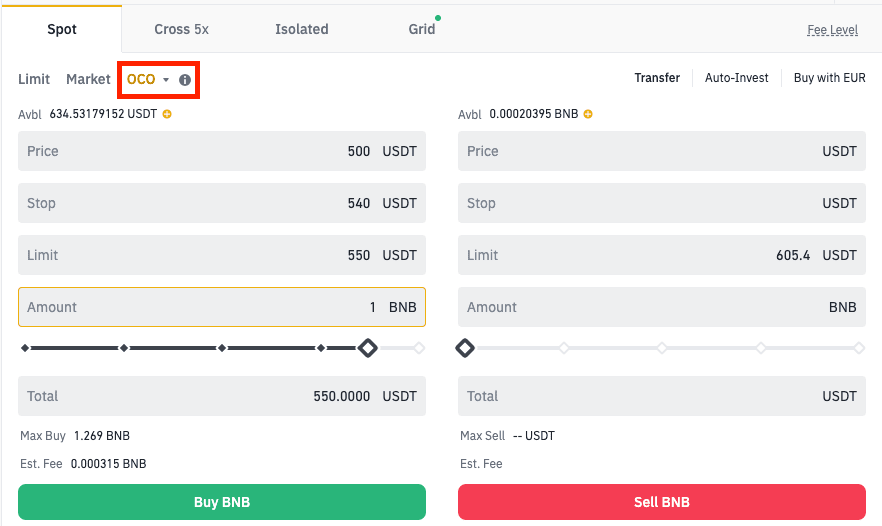Viewport: 882px width, 526px height.
Task: Switch to the Spot tab
Action: (62, 29)
